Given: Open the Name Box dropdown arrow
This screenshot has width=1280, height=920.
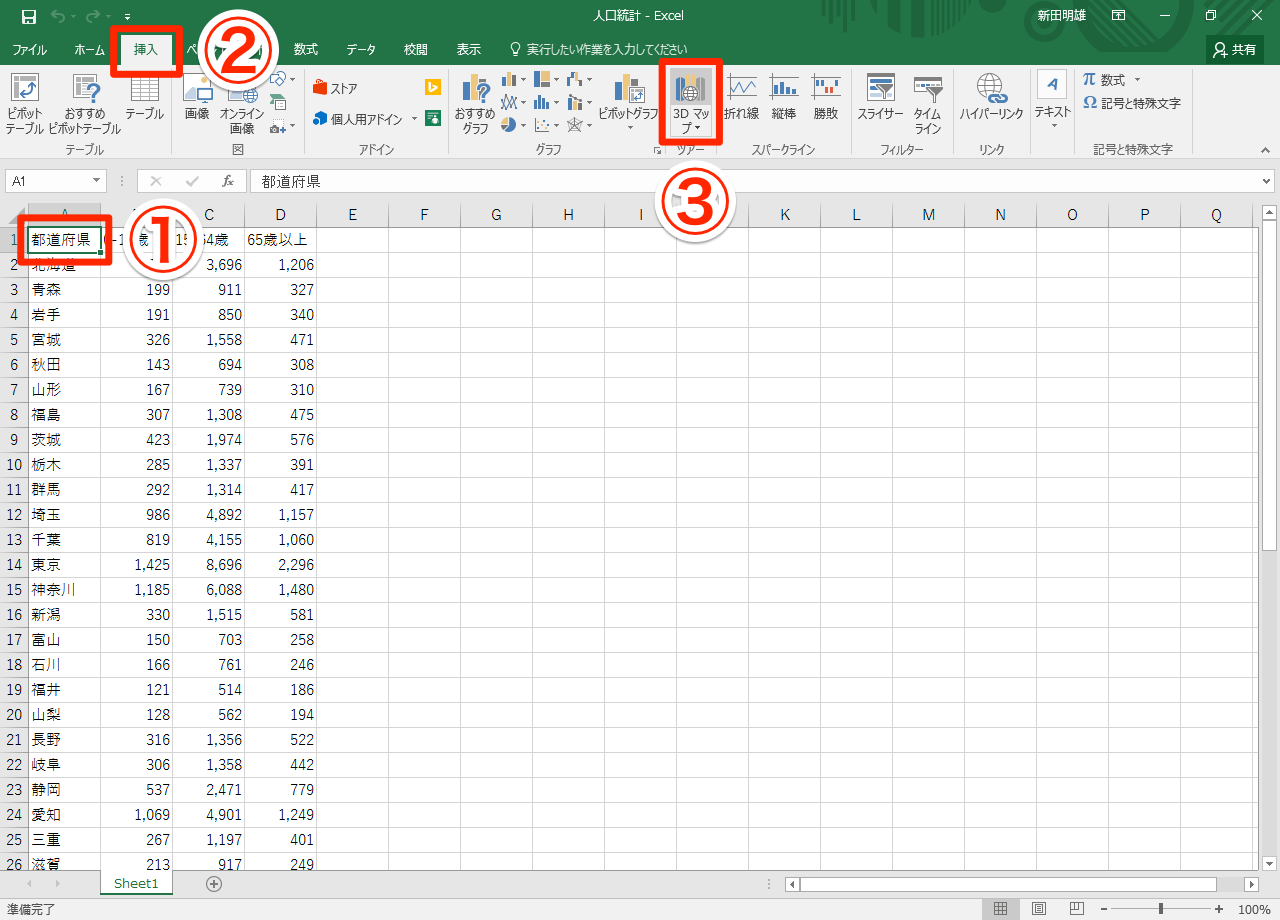Looking at the screenshot, I should 96,181.
